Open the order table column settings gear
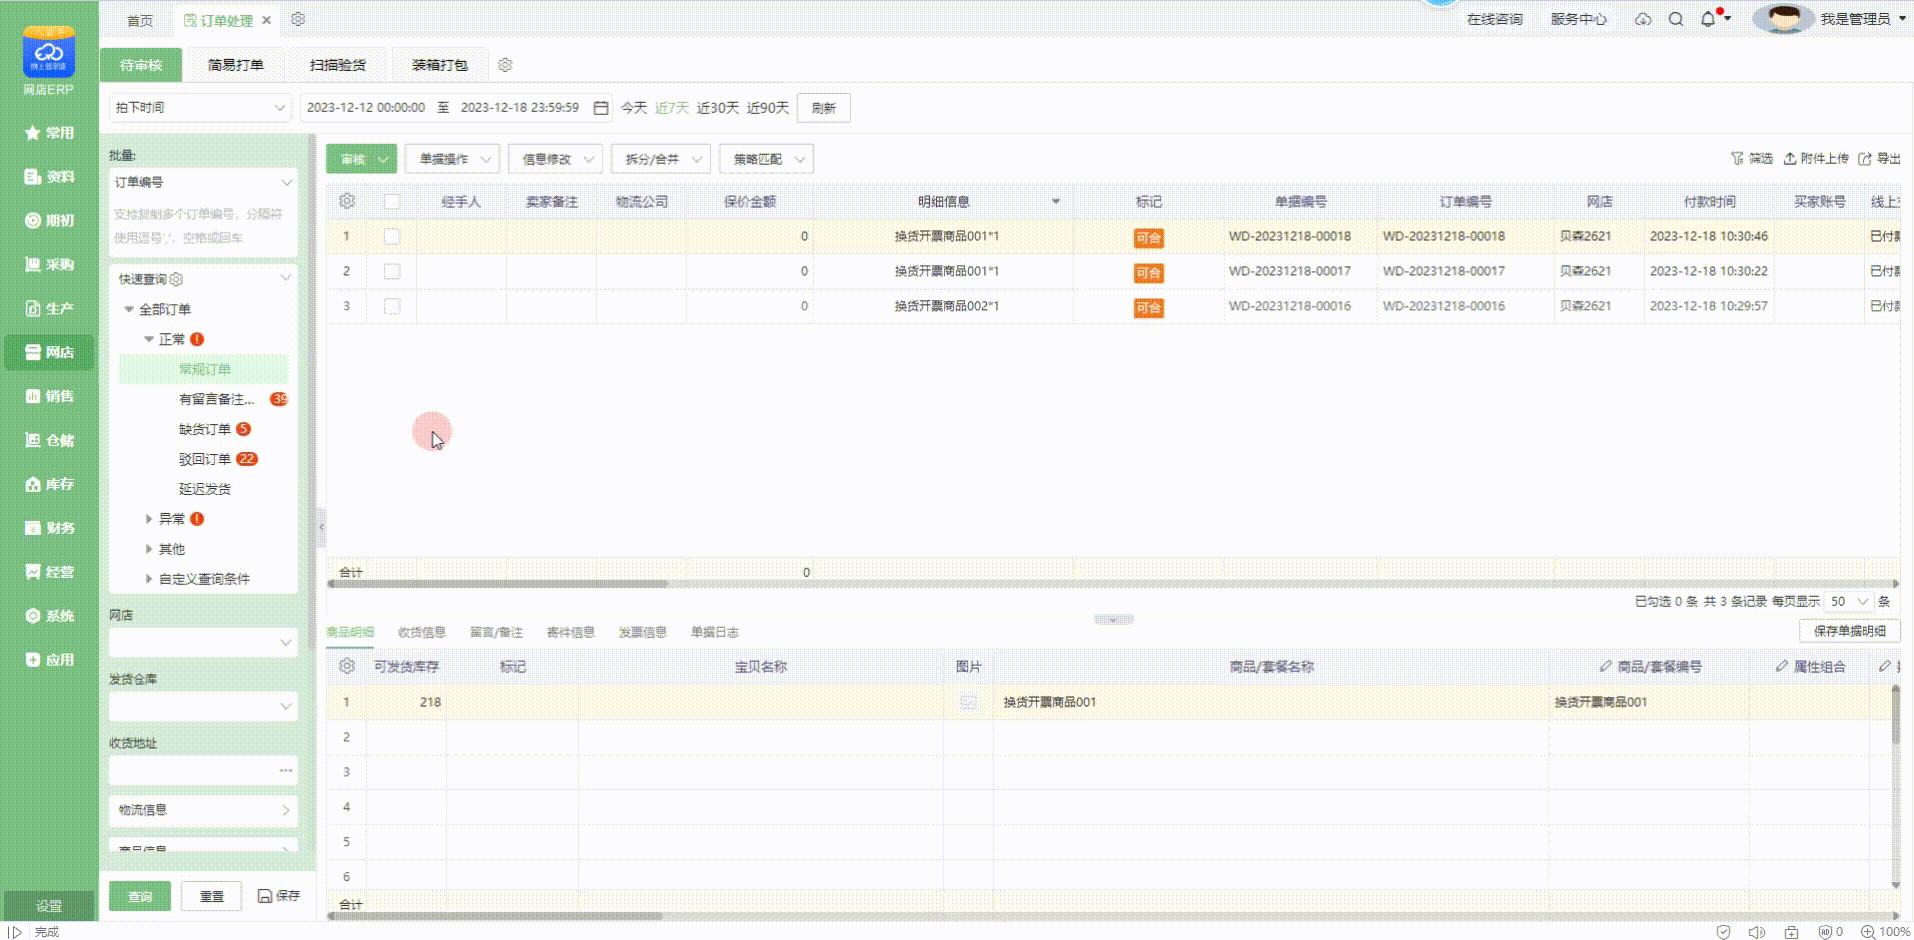Viewport: 1914px width, 940px height. pyautogui.click(x=347, y=201)
